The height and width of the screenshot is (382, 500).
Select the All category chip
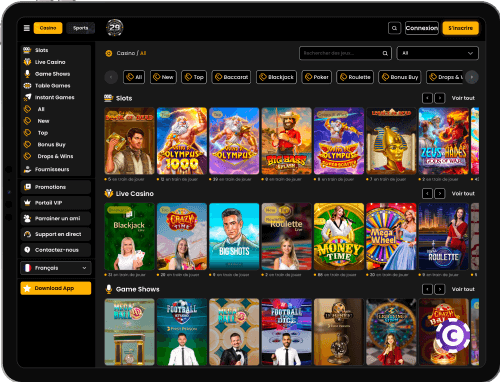tap(134, 77)
